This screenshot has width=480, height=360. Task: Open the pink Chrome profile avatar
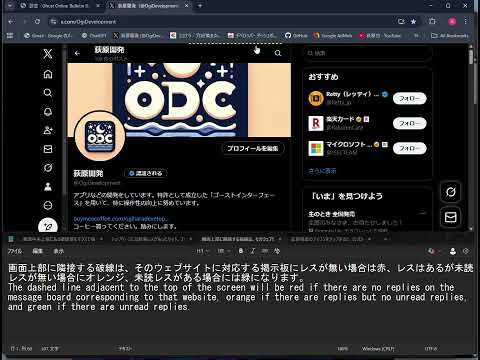(x=452, y=22)
